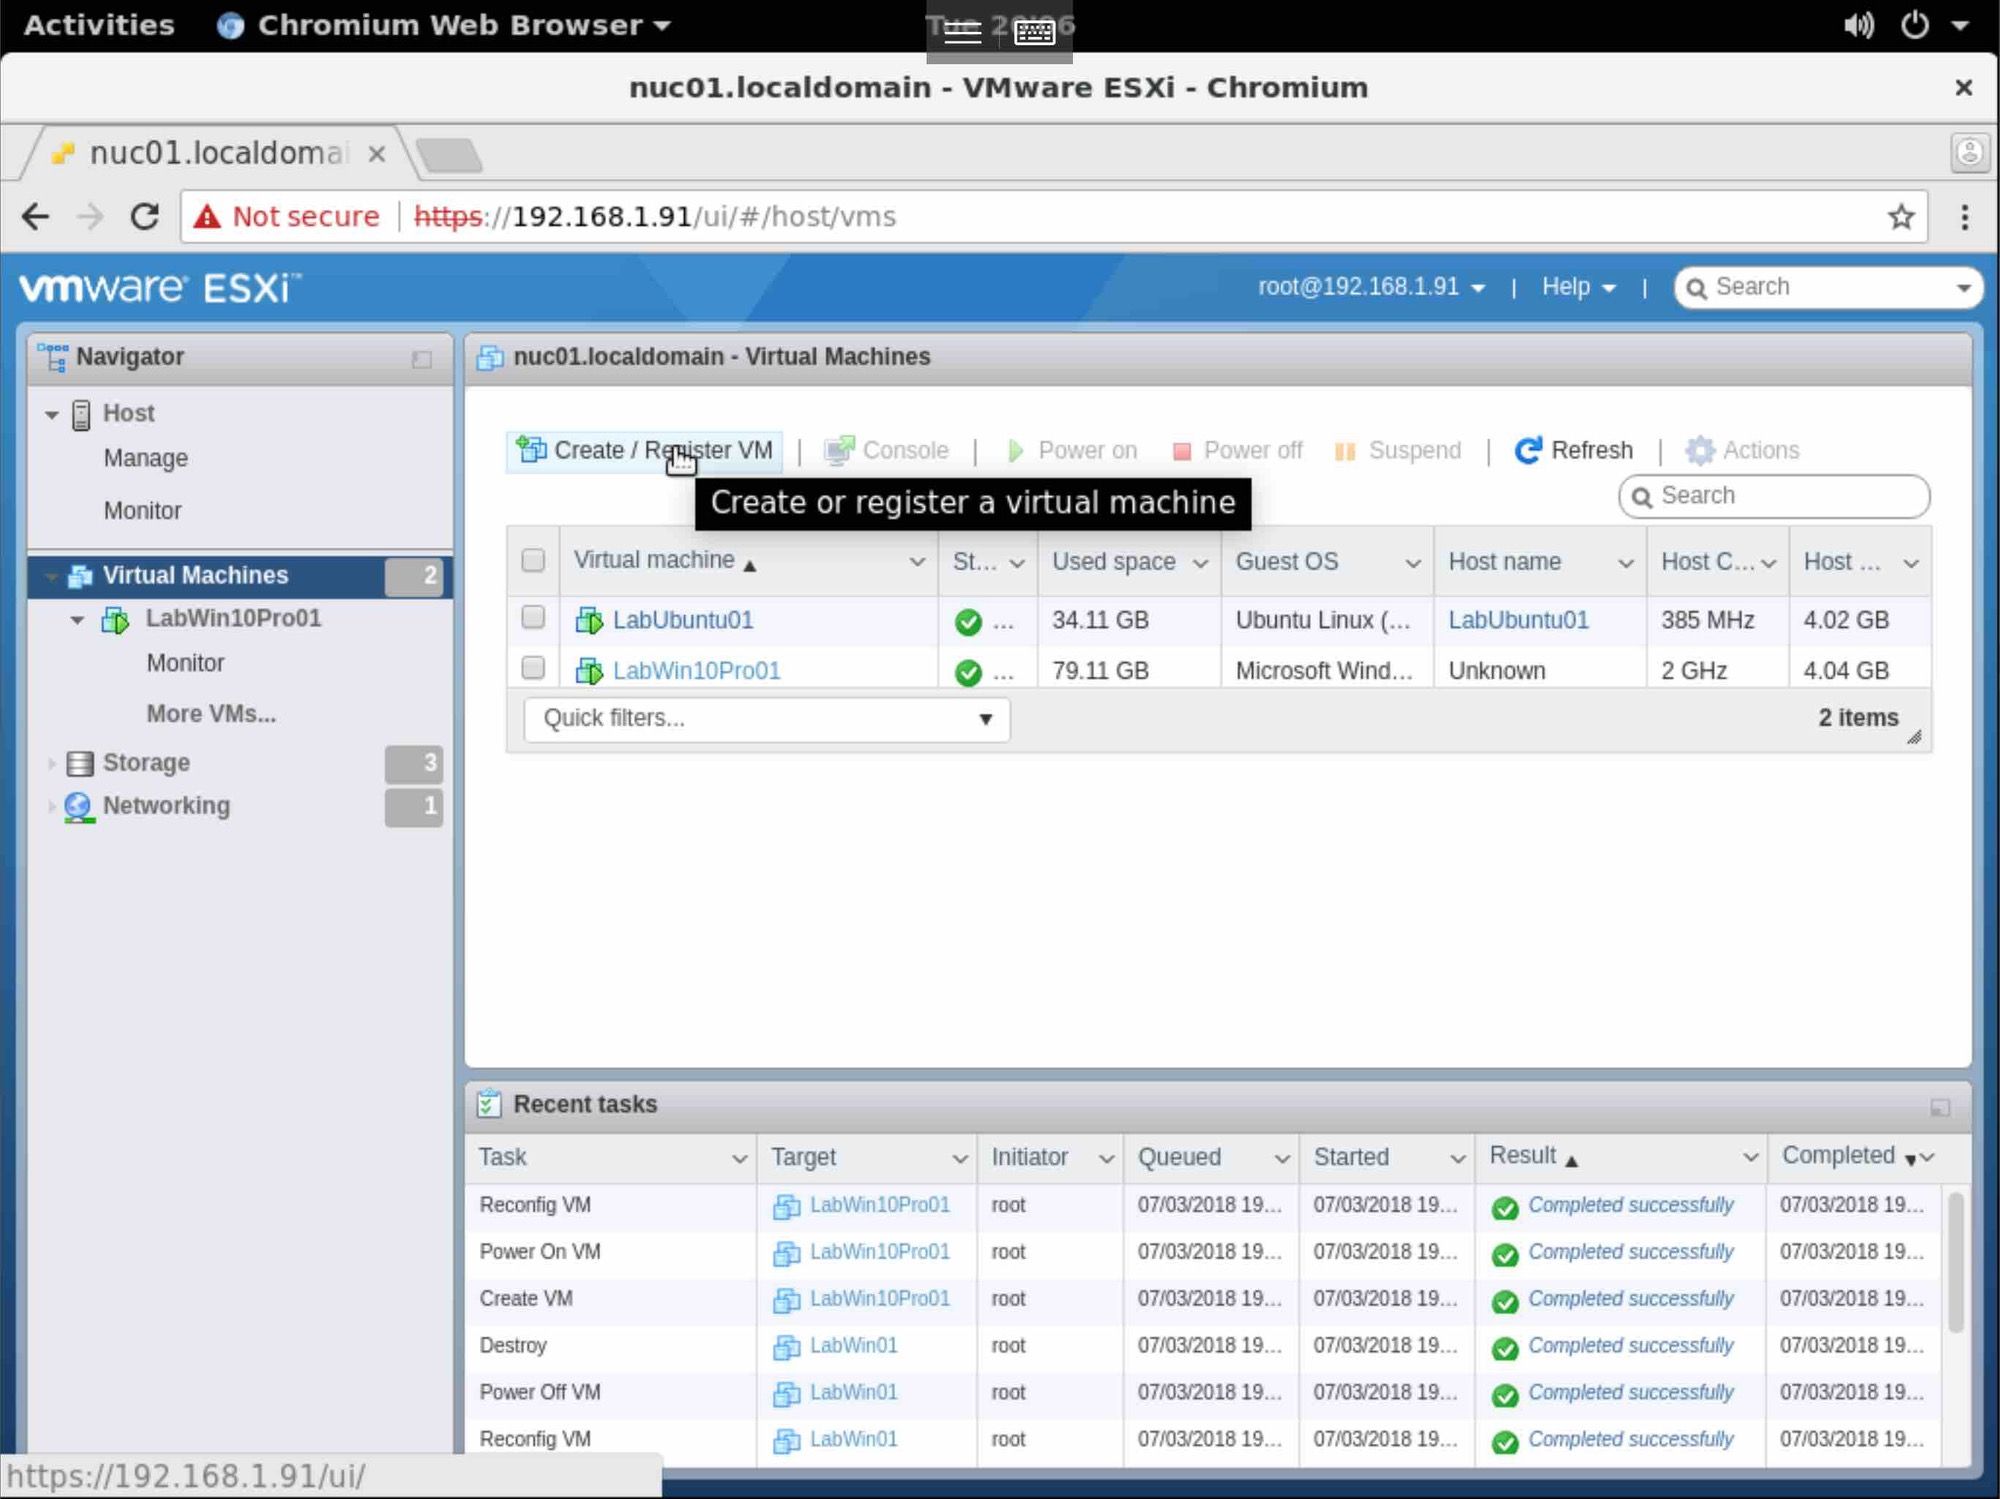Click the Chromium profile icon

pyautogui.click(x=1969, y=153)
